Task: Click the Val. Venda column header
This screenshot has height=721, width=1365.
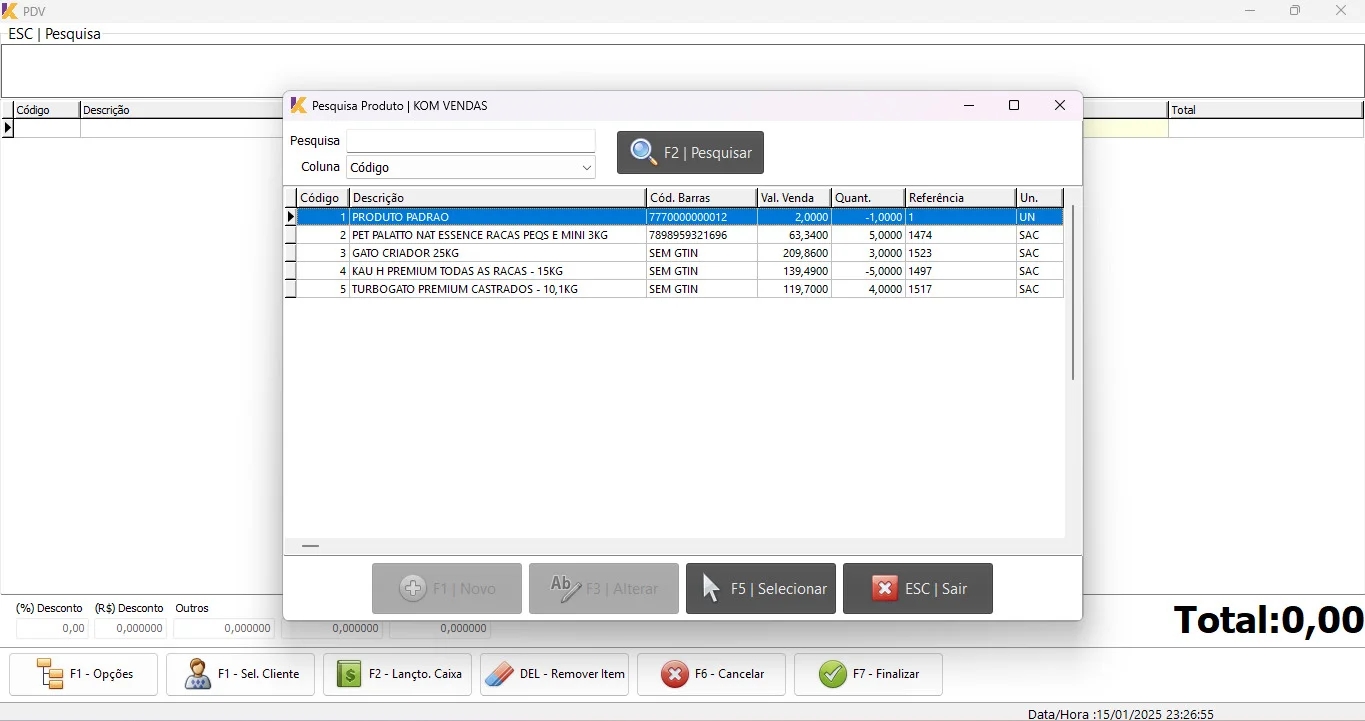Action: (793, 198)
